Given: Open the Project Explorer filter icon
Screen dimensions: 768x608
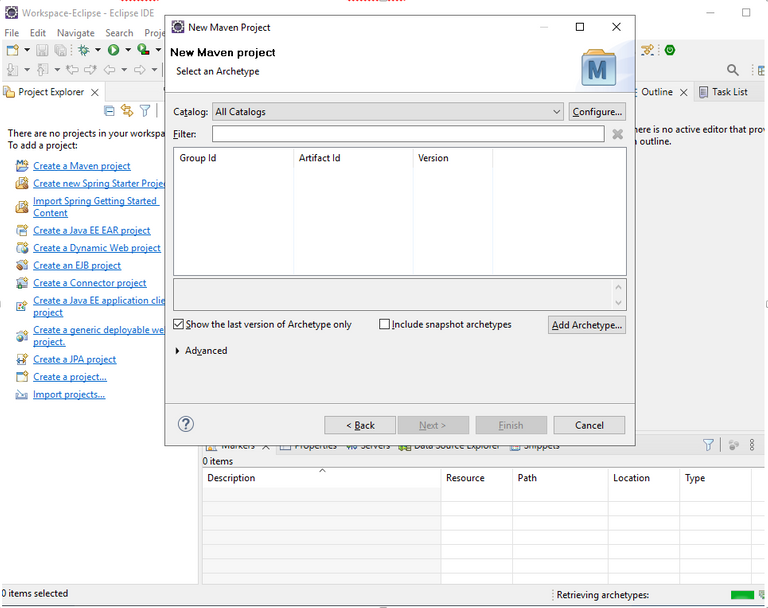Looking at the screenshot, I should [145, 111].
